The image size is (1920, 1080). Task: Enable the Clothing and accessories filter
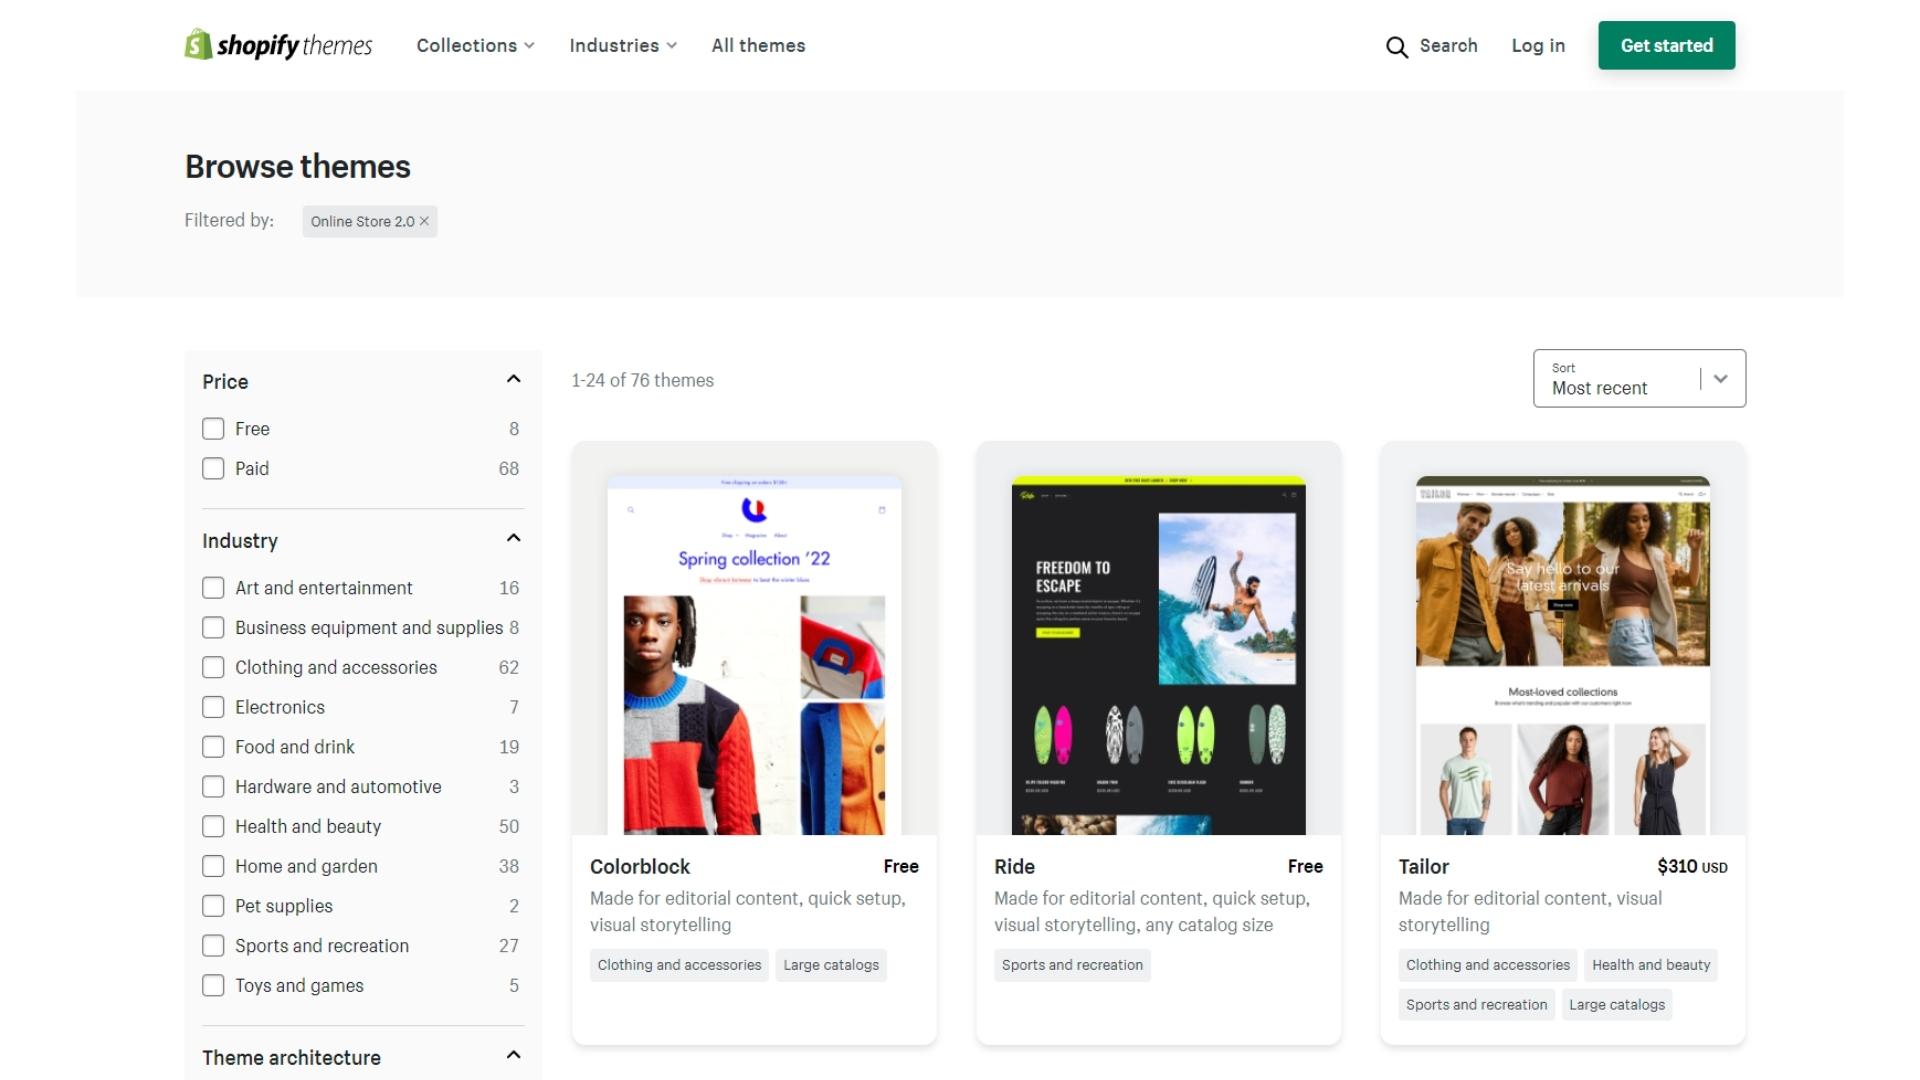[x=213, y=667]
